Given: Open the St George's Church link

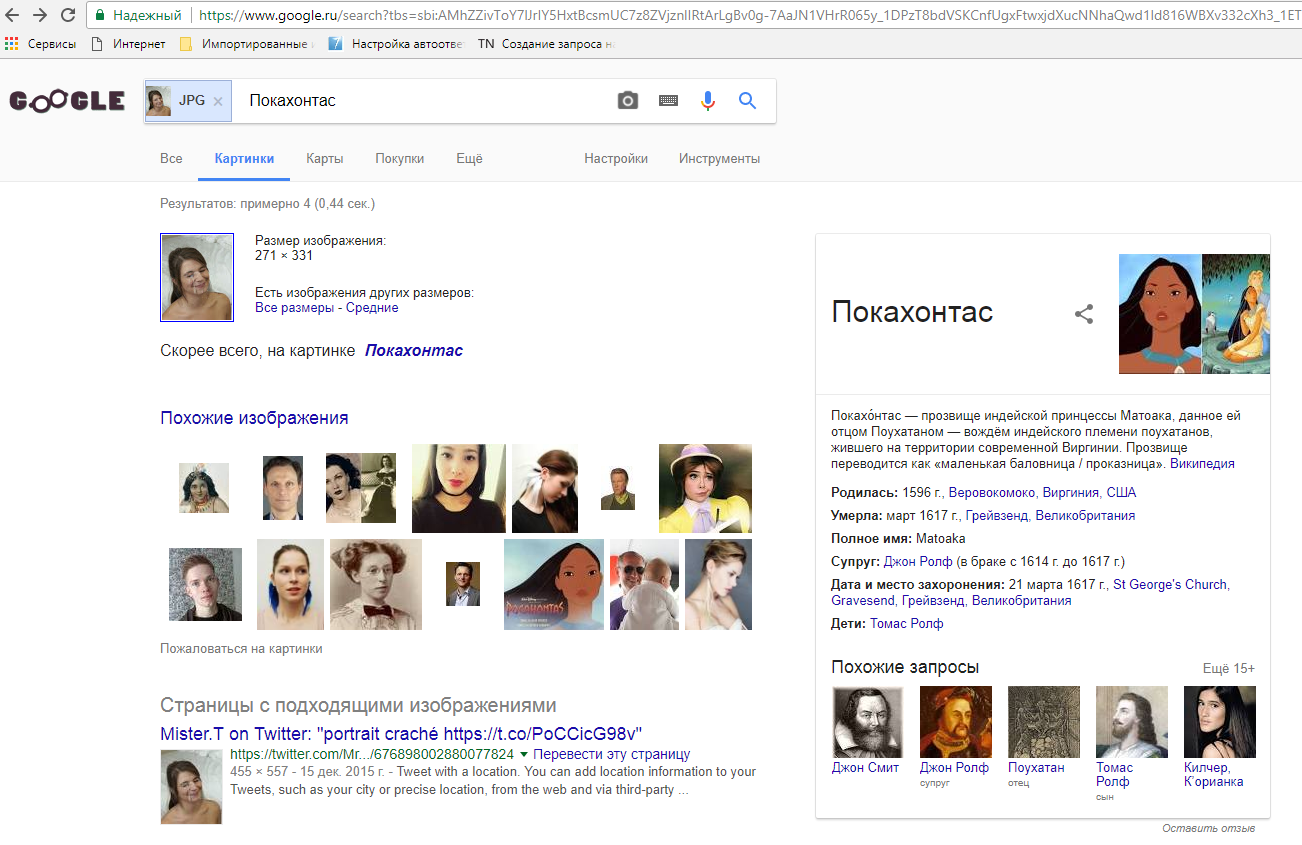Looking at the screenshot, I should click(1171, 584).
